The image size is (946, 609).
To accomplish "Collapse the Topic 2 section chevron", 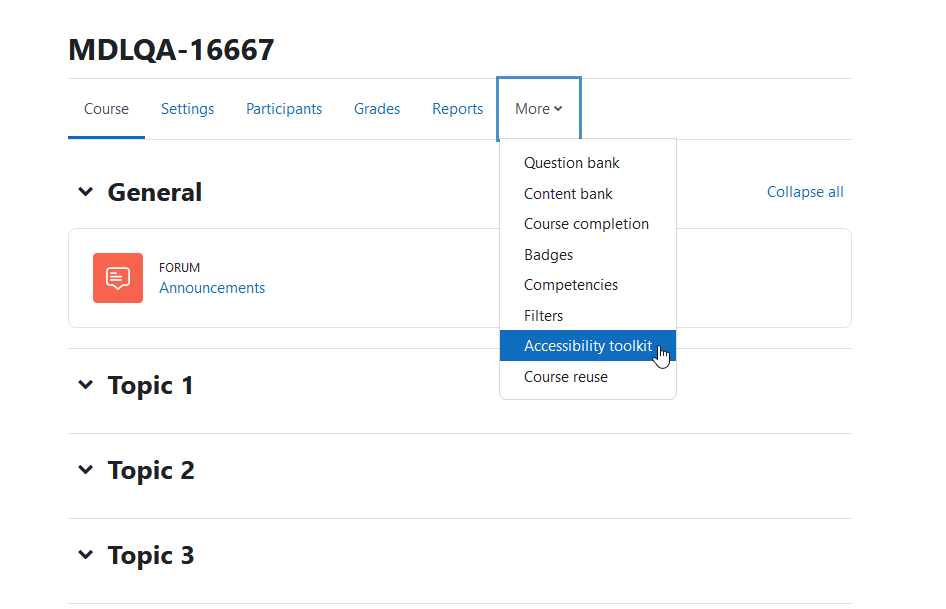I will (86, 470).
